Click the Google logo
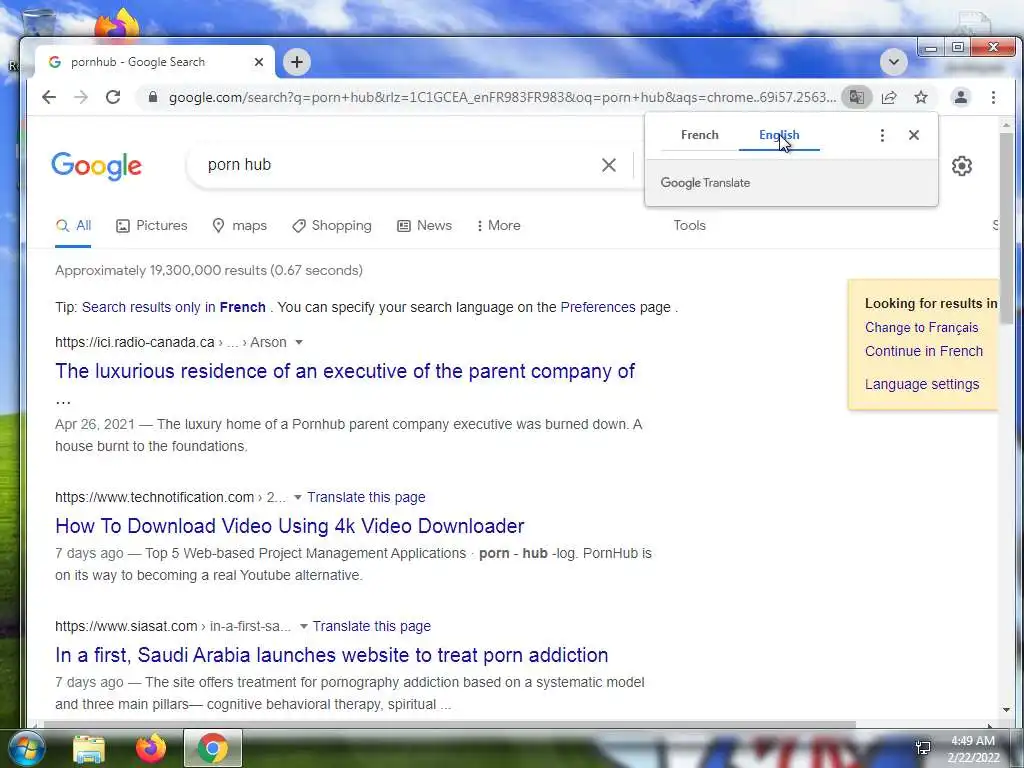The width and height of the screenshot is (1024, 768). pyautogui.click(x=97, y=166)
